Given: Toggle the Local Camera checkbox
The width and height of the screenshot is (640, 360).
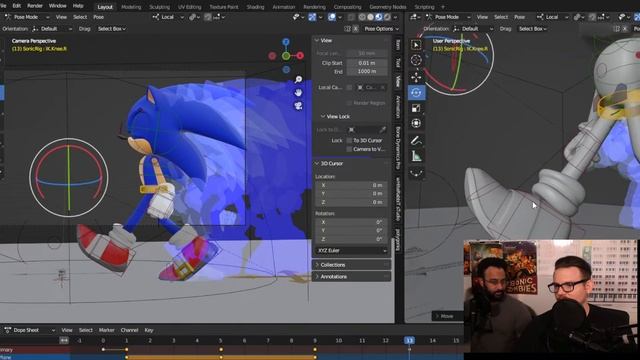Looking at the screenshot, I should click(349, 87).
